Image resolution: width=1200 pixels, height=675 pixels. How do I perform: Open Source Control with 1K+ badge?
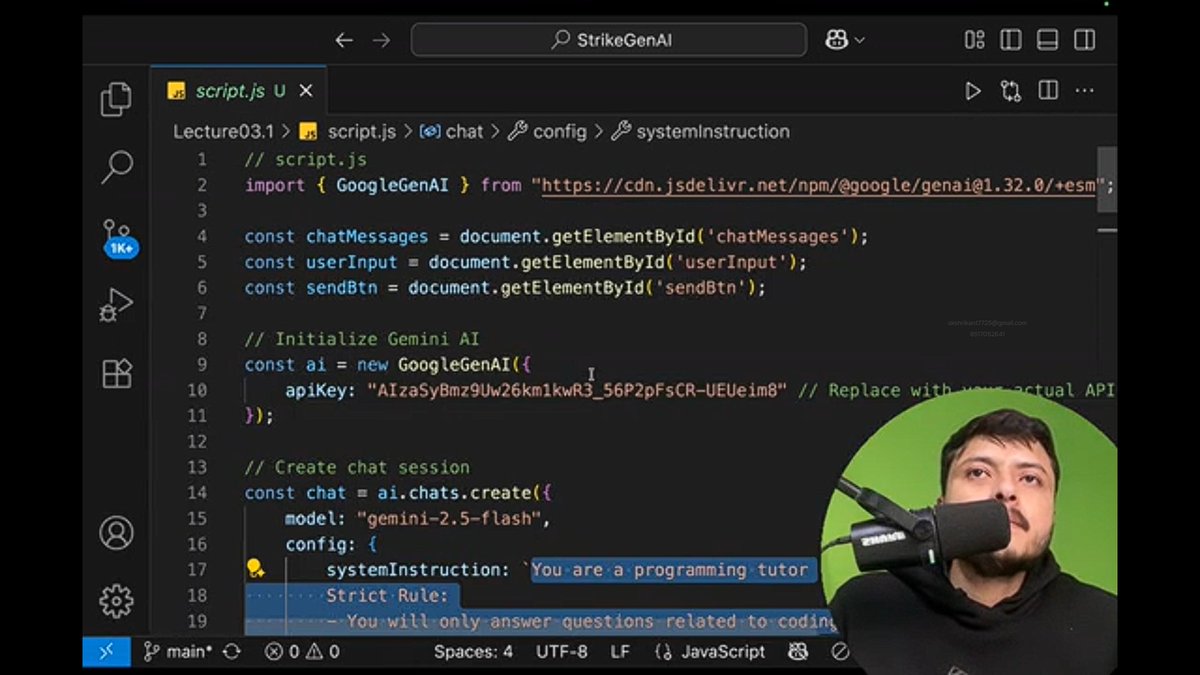[118, 238]
